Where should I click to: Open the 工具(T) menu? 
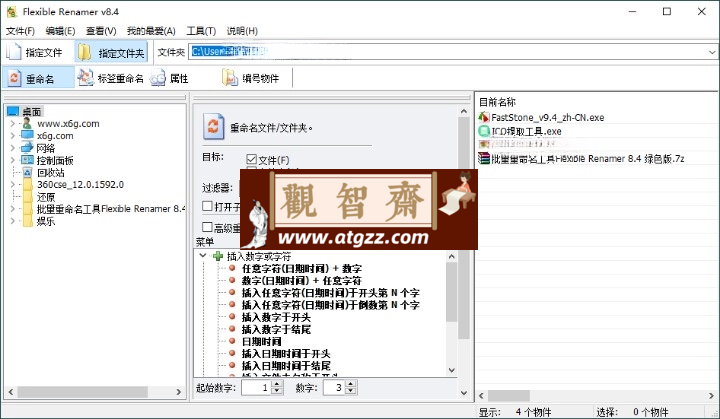click(201, 31)
